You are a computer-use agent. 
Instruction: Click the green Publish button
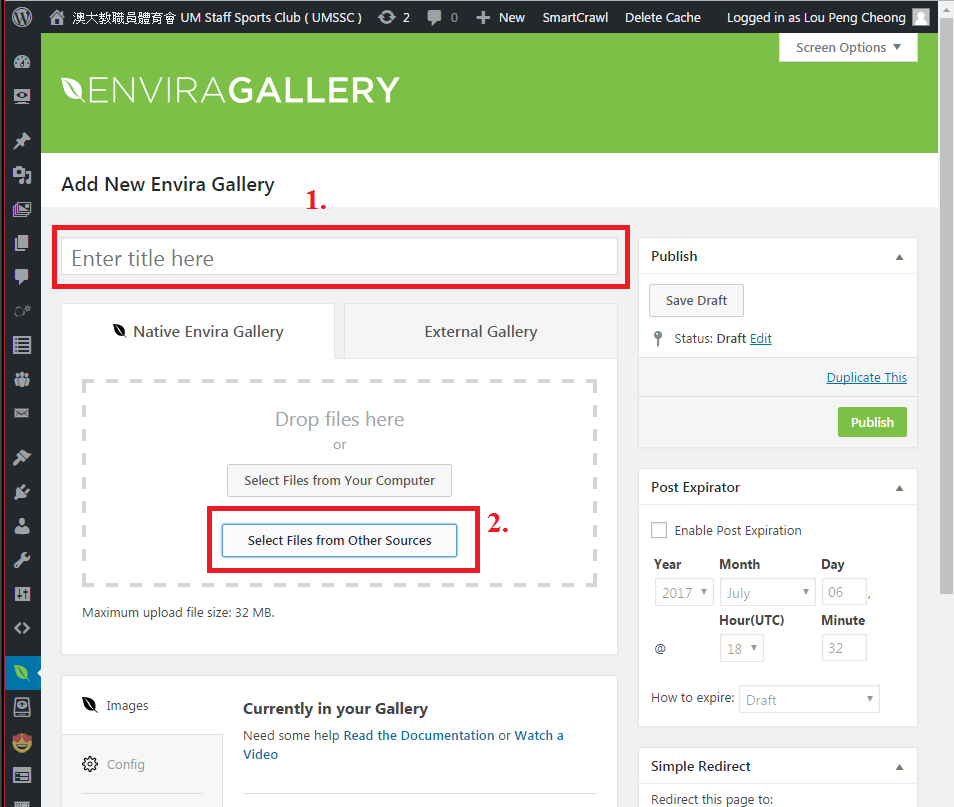(x=872, y=422)
